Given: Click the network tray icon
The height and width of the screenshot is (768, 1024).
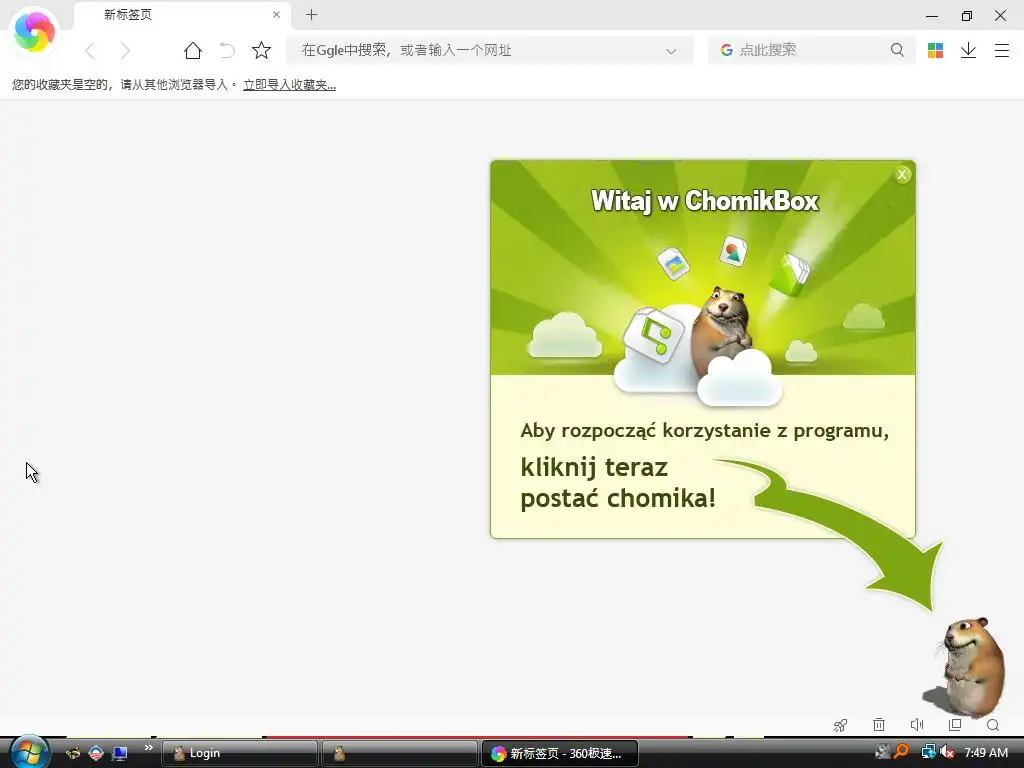Looking at the screenshot, I should tap(927, 752).
